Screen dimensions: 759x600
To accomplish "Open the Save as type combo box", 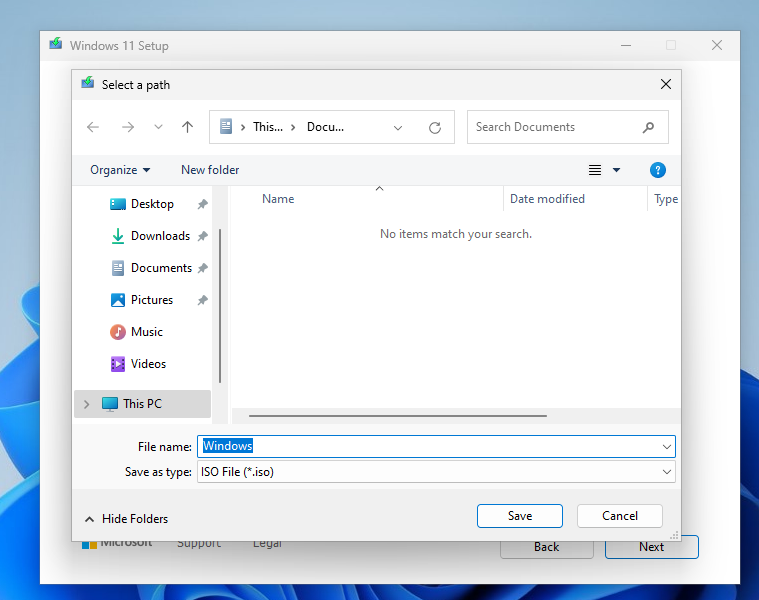I will [436, 472].
